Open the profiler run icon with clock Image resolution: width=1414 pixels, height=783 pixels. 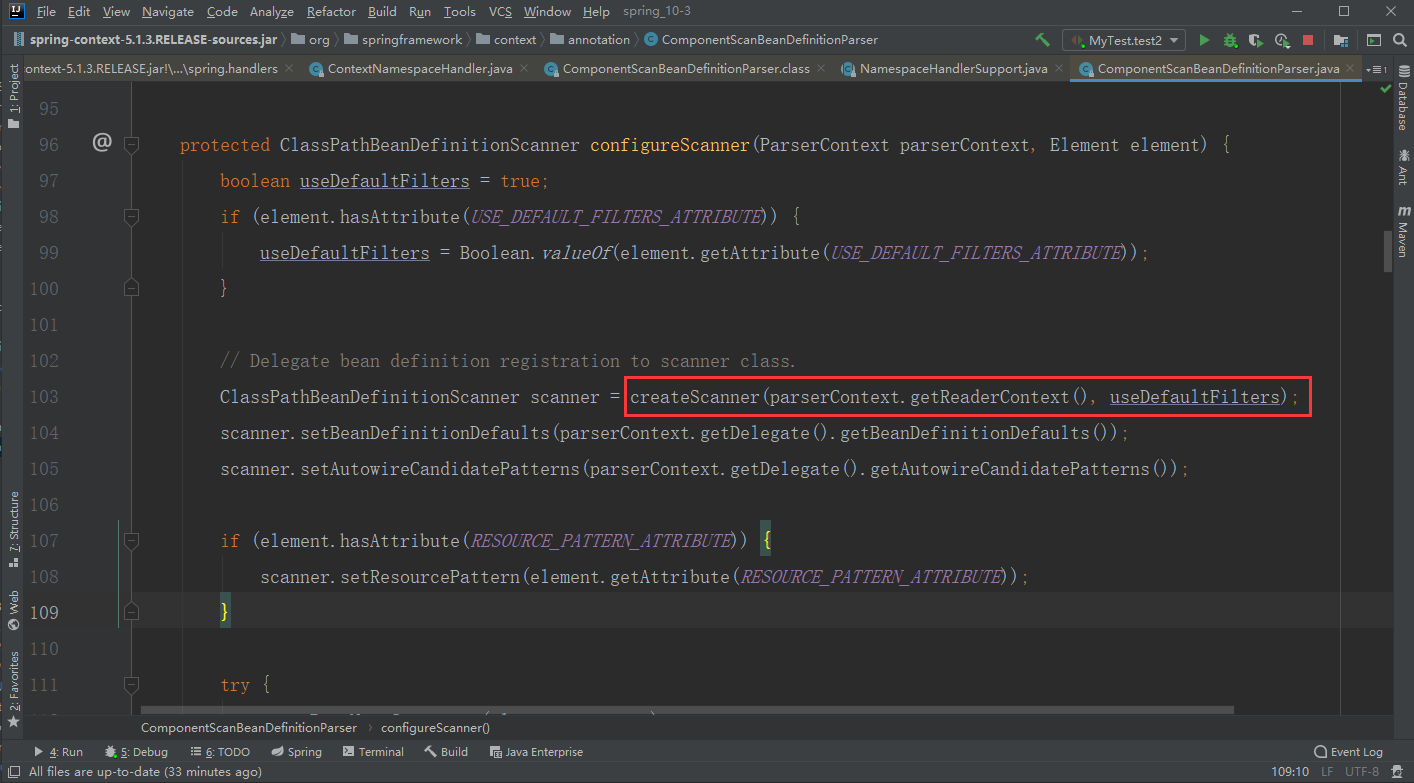click(1282, 40)
